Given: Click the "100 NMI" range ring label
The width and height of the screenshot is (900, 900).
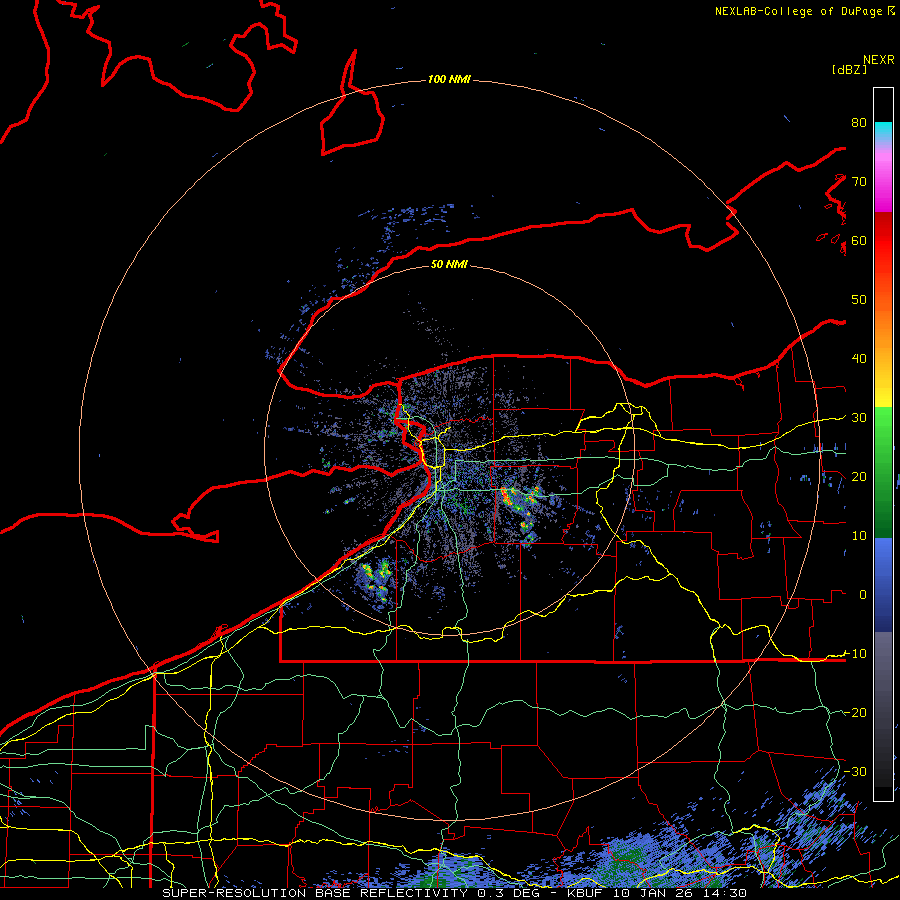Looking at the screenshot, I should pyautogui.click(x=449, y=79).
